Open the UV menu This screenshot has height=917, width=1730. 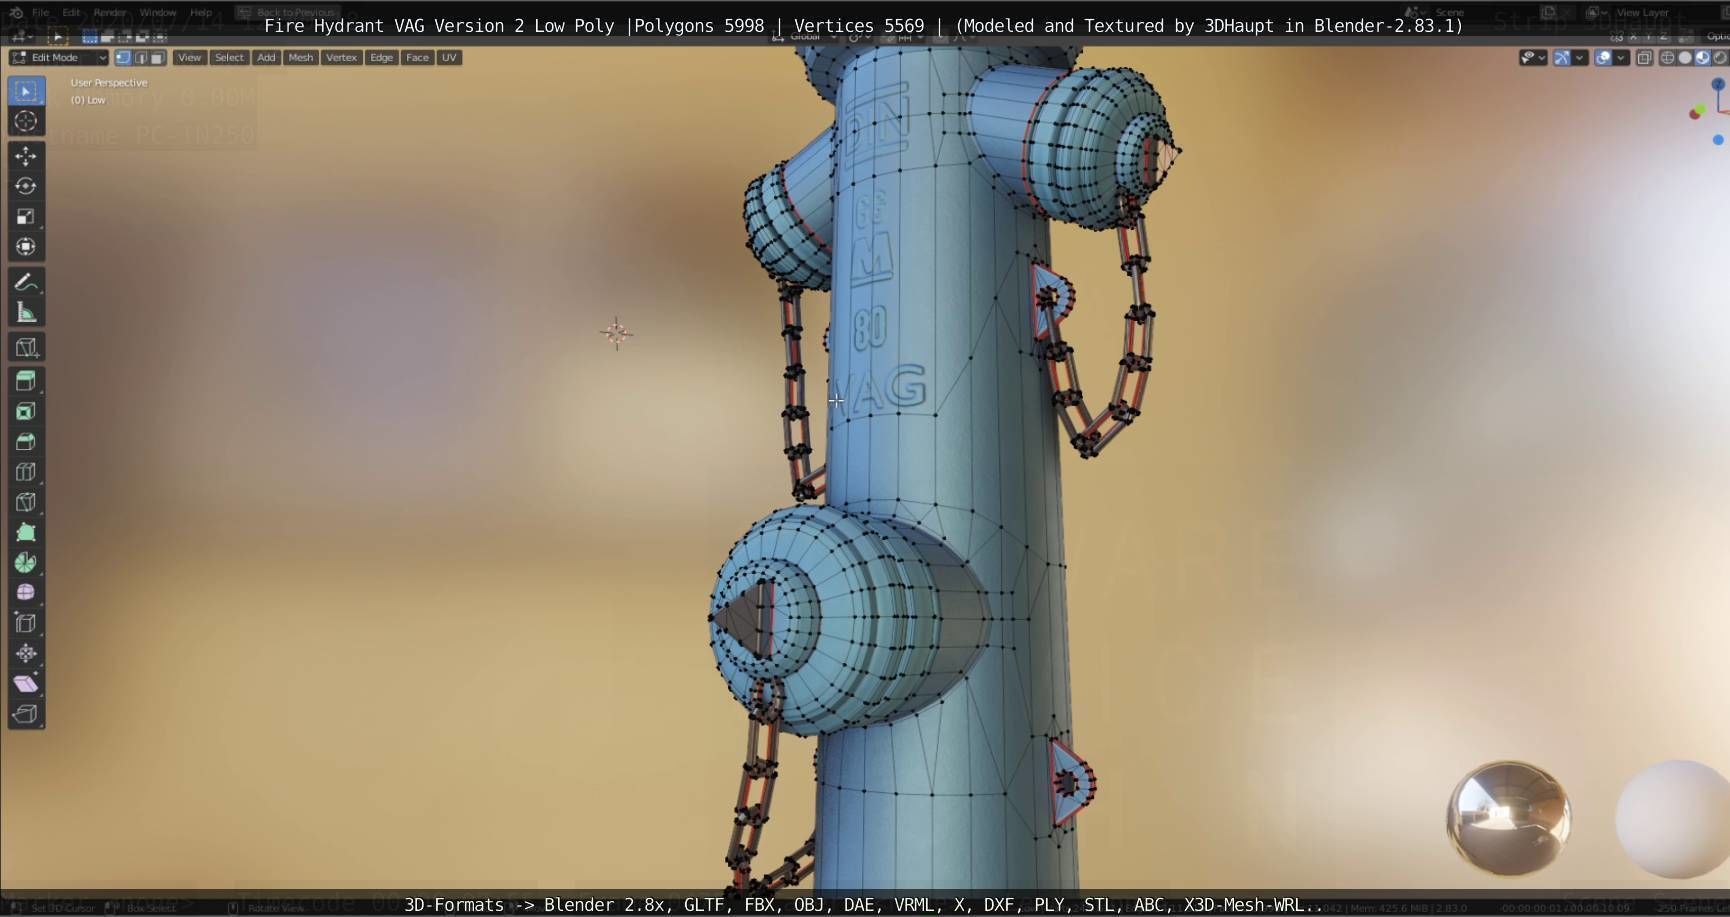pos(449,58)
